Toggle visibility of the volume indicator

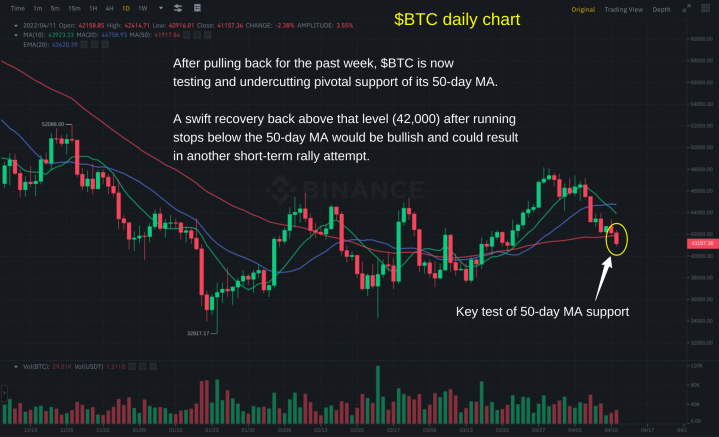(132, 366)
